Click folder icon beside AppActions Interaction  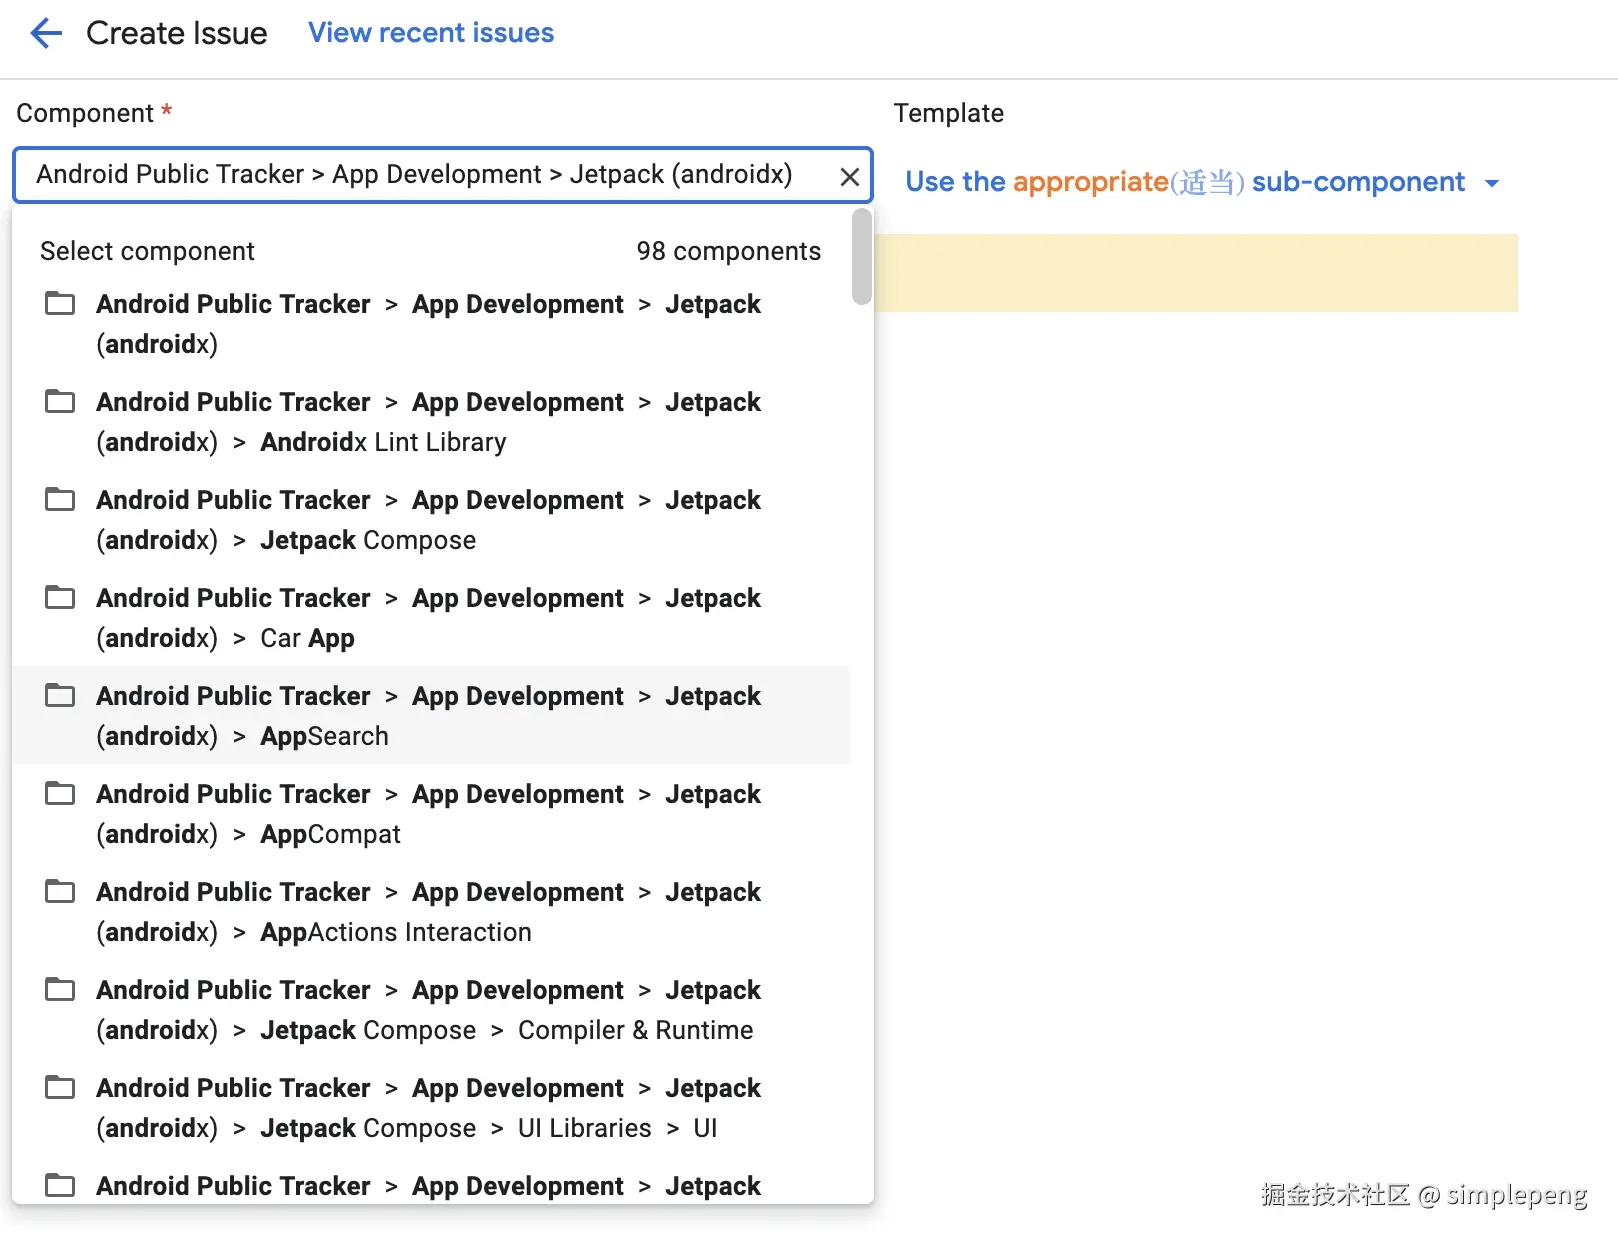coord(60,892)
